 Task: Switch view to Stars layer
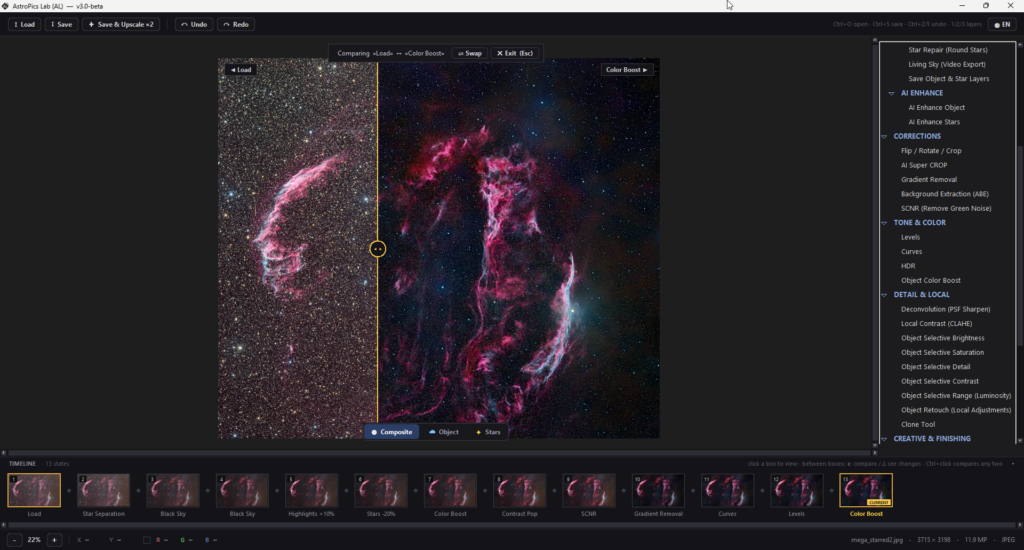click(488, 432)
